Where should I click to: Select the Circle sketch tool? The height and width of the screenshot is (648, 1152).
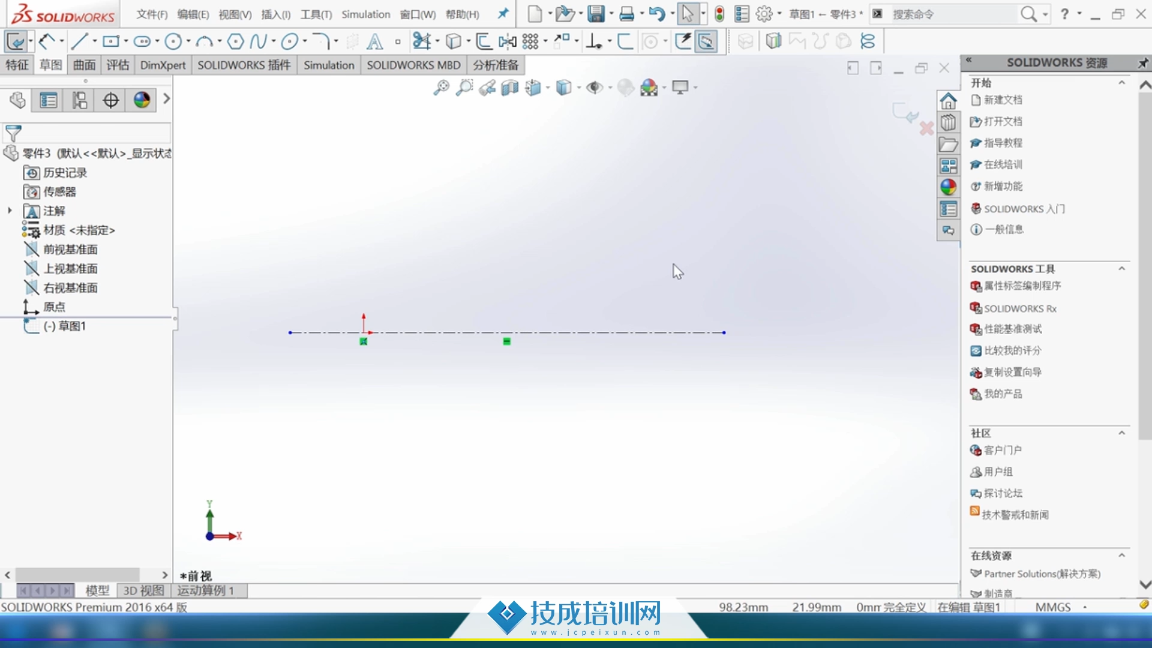173,41
